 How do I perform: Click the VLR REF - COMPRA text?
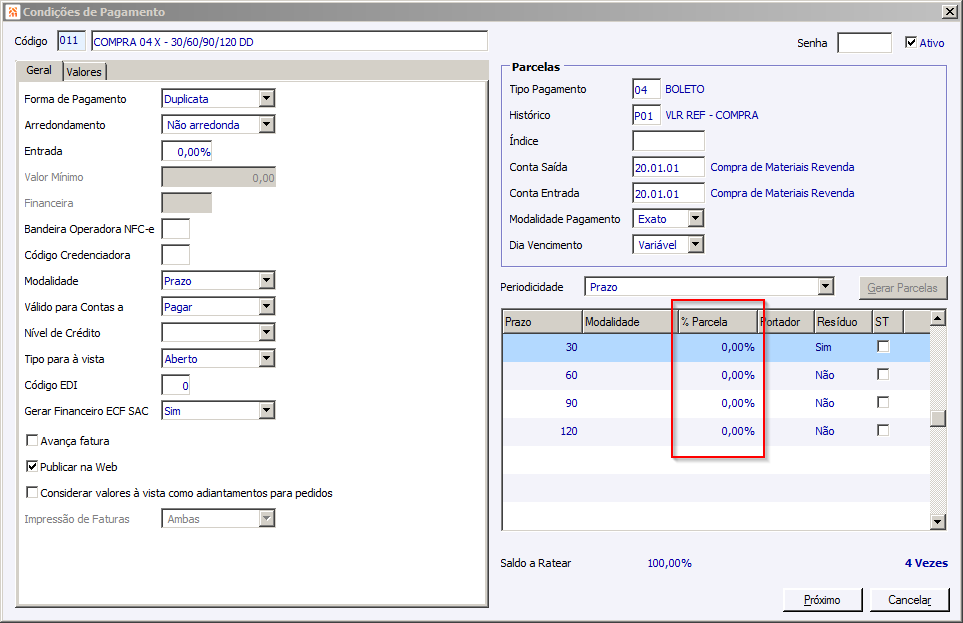(x=711, y=115)
